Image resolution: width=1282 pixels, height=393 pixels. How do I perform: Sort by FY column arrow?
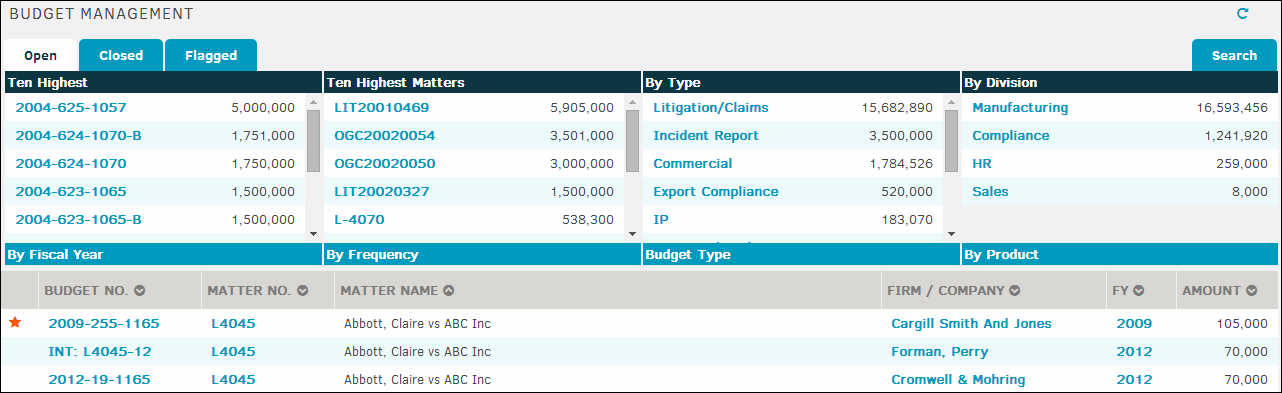1138,291
